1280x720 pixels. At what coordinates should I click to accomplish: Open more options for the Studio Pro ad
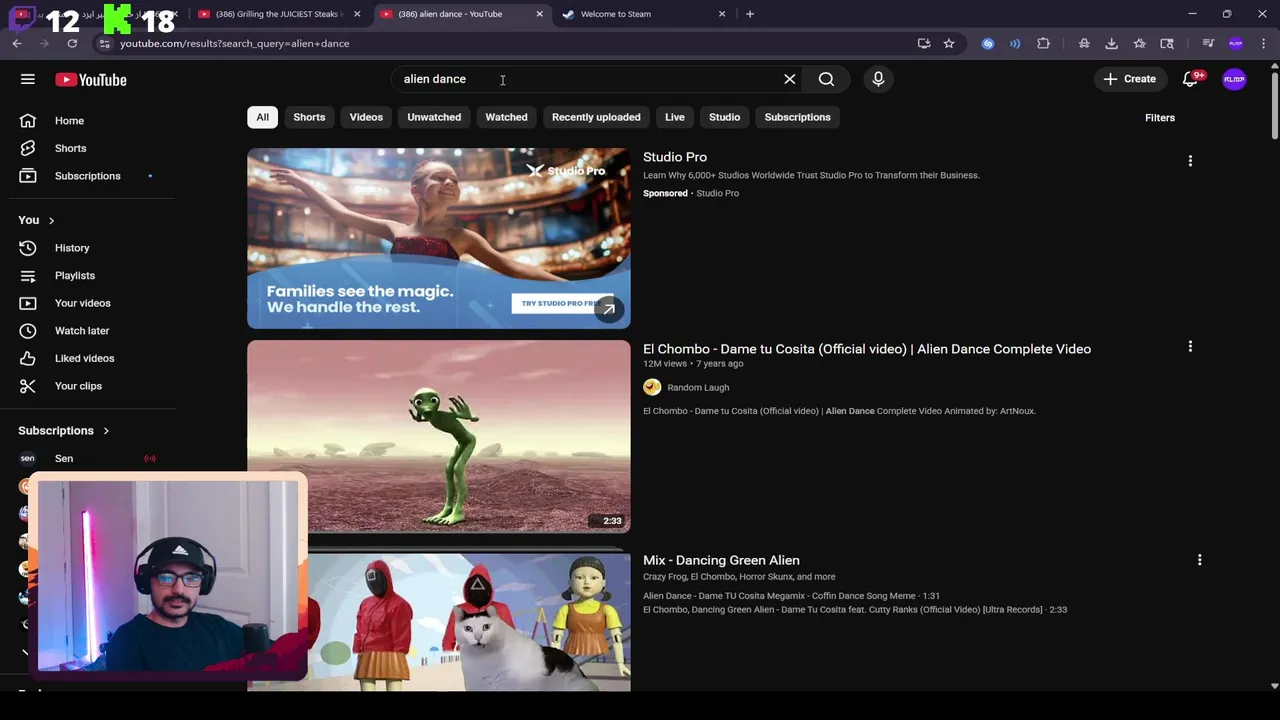tap(1190, 160)
